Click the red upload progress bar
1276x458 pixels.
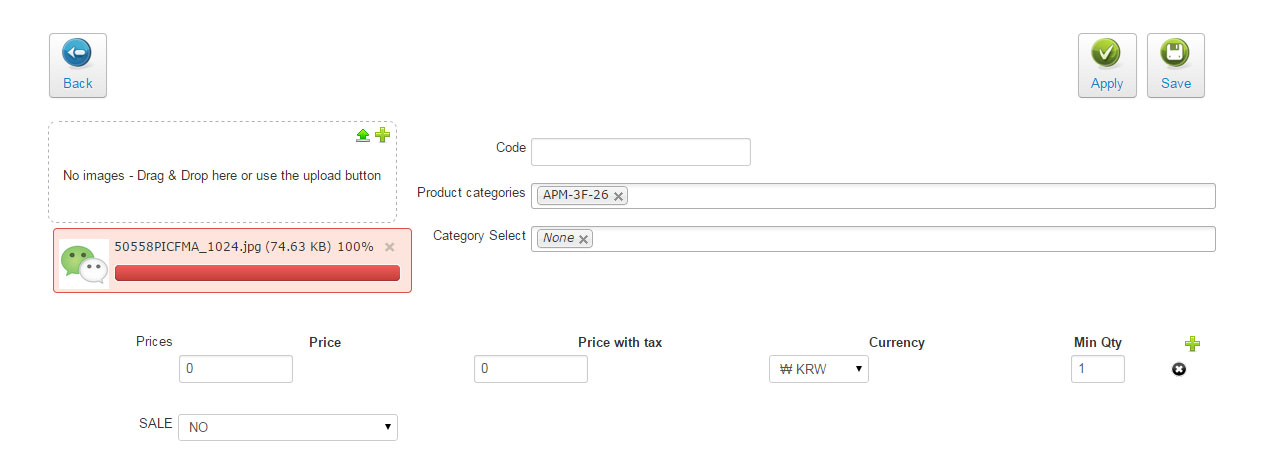coord(257,273)
